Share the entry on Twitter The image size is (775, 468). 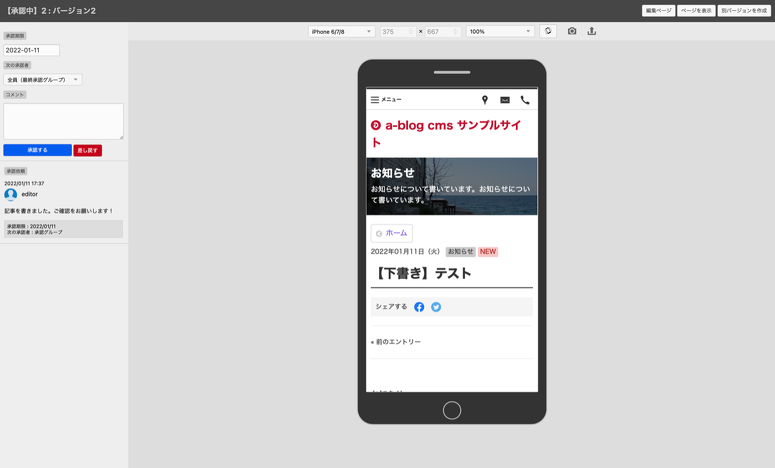(x=436, y=307)
